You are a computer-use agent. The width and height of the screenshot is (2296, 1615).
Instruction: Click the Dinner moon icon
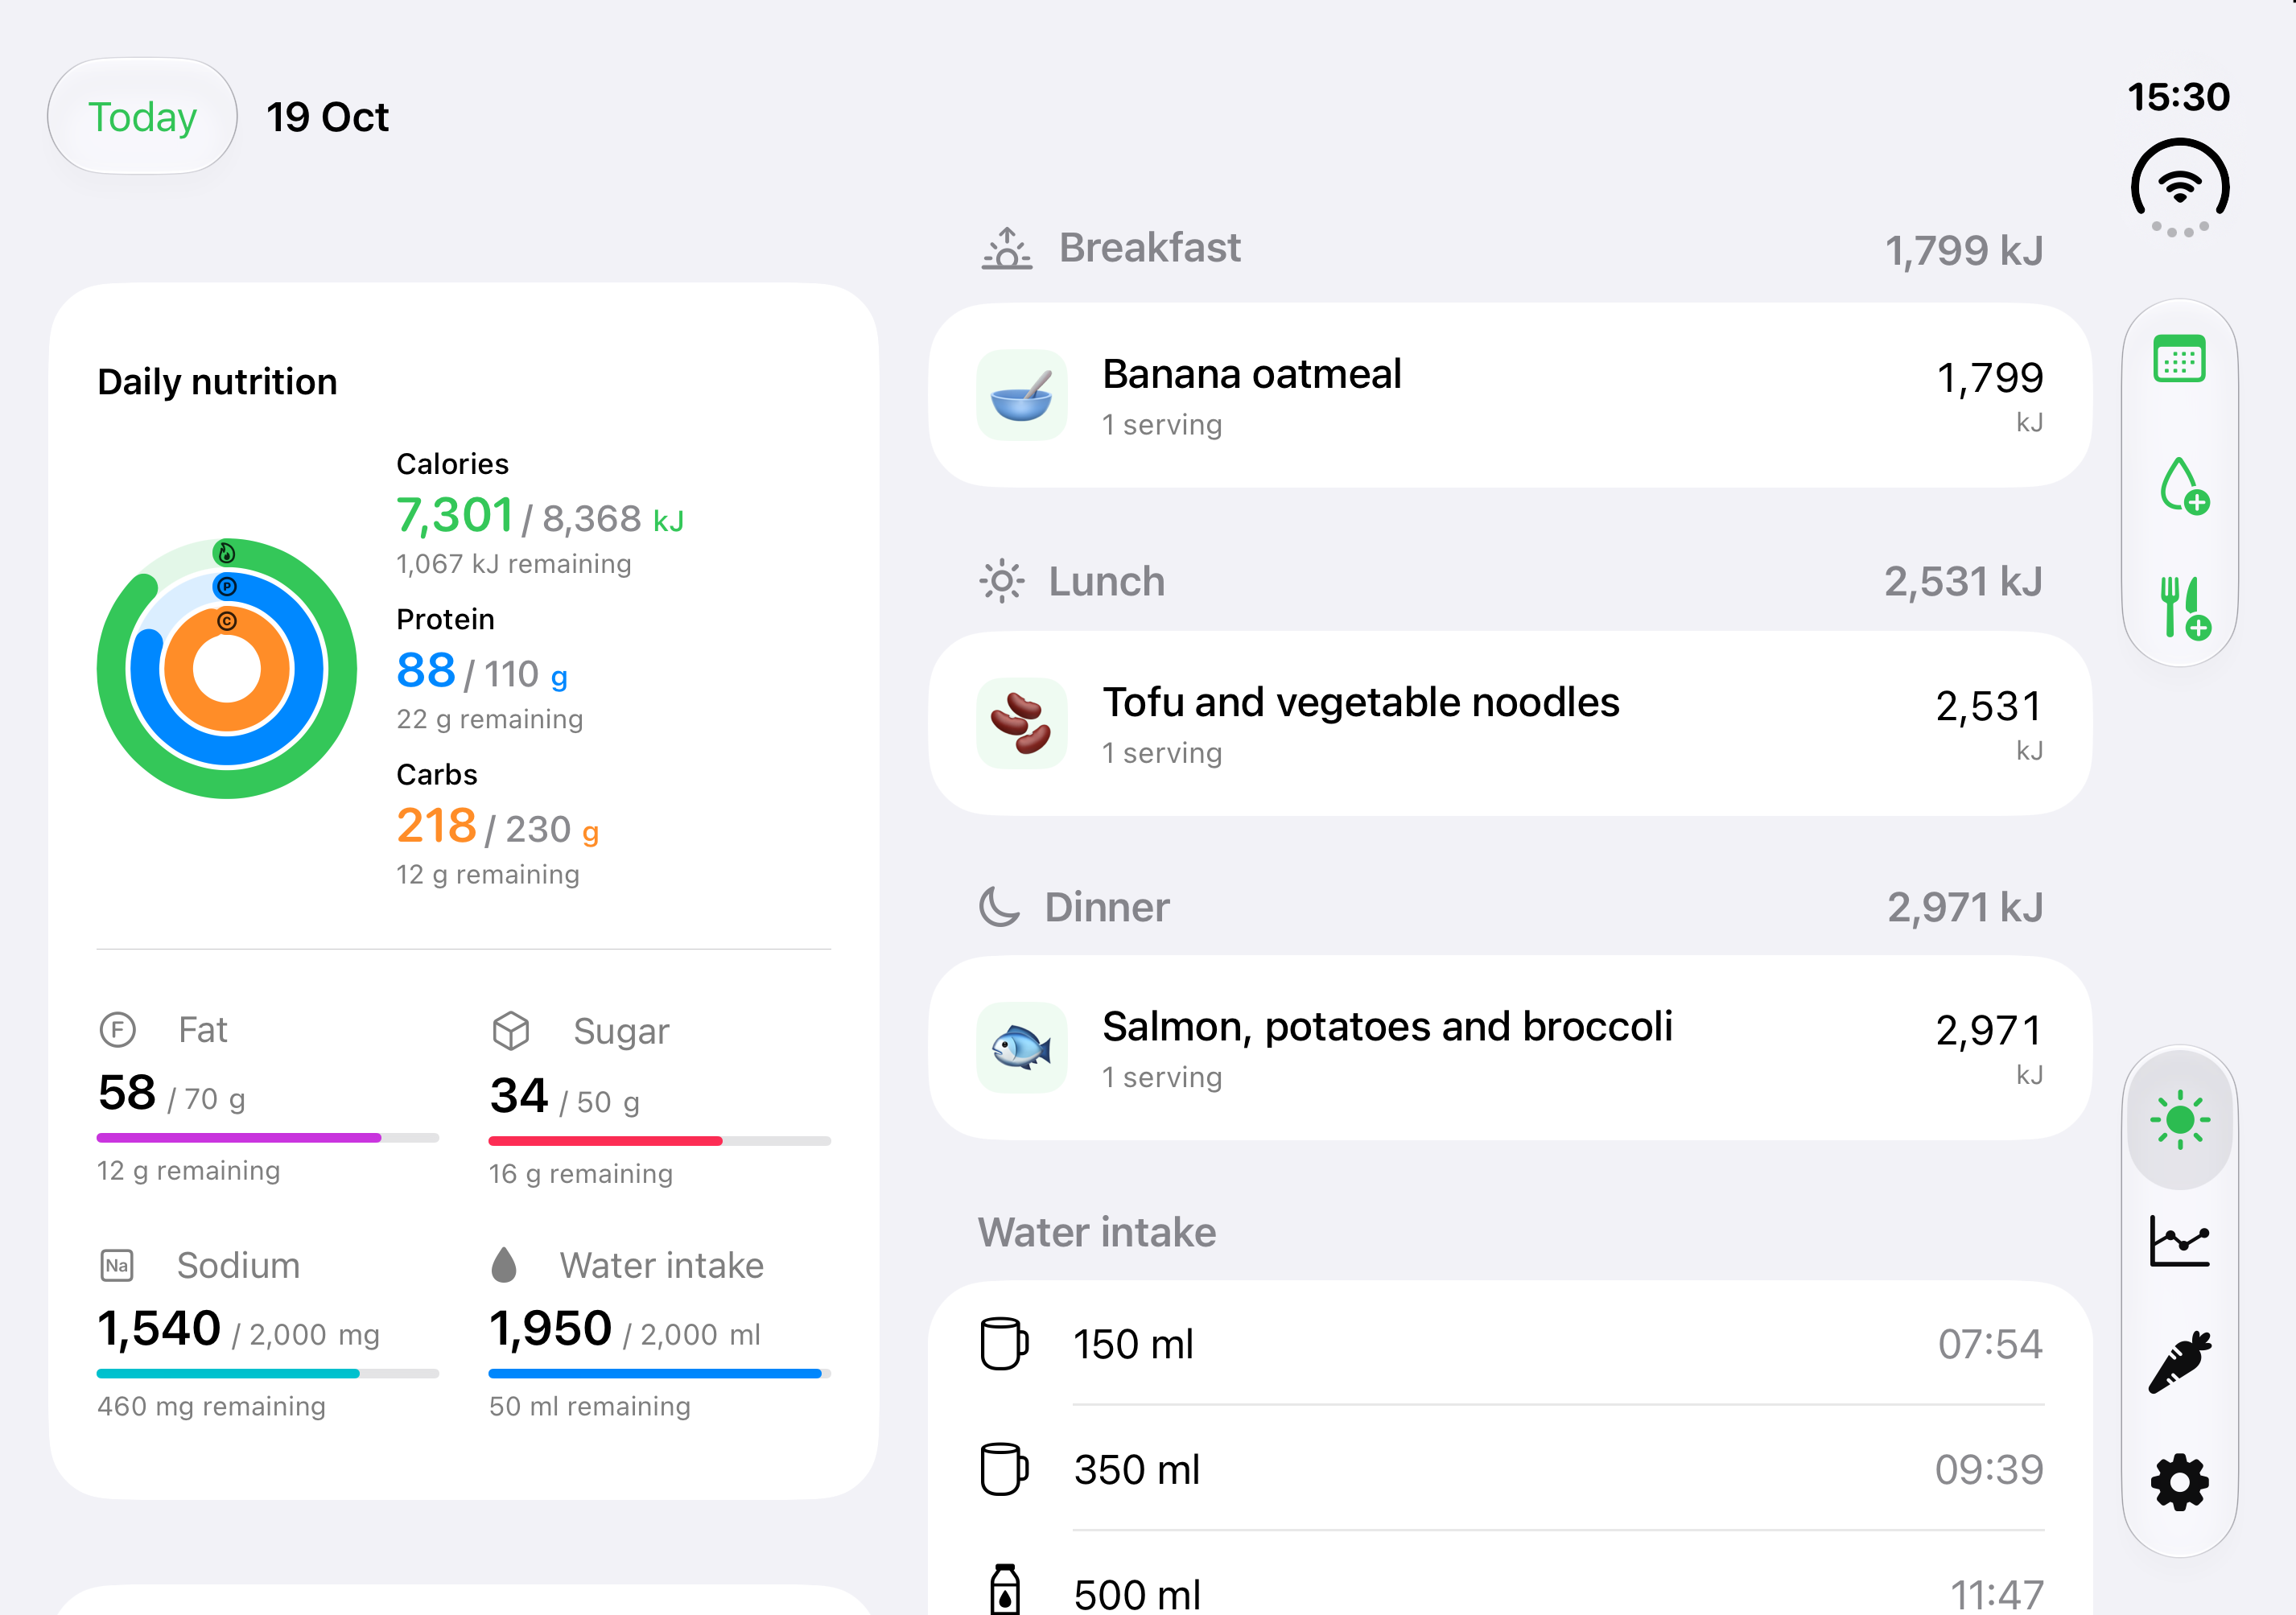(x=999, y=907)
